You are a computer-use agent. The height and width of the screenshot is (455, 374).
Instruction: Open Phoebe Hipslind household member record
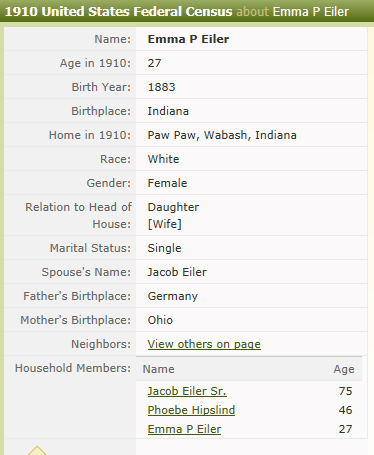[191, 410]
